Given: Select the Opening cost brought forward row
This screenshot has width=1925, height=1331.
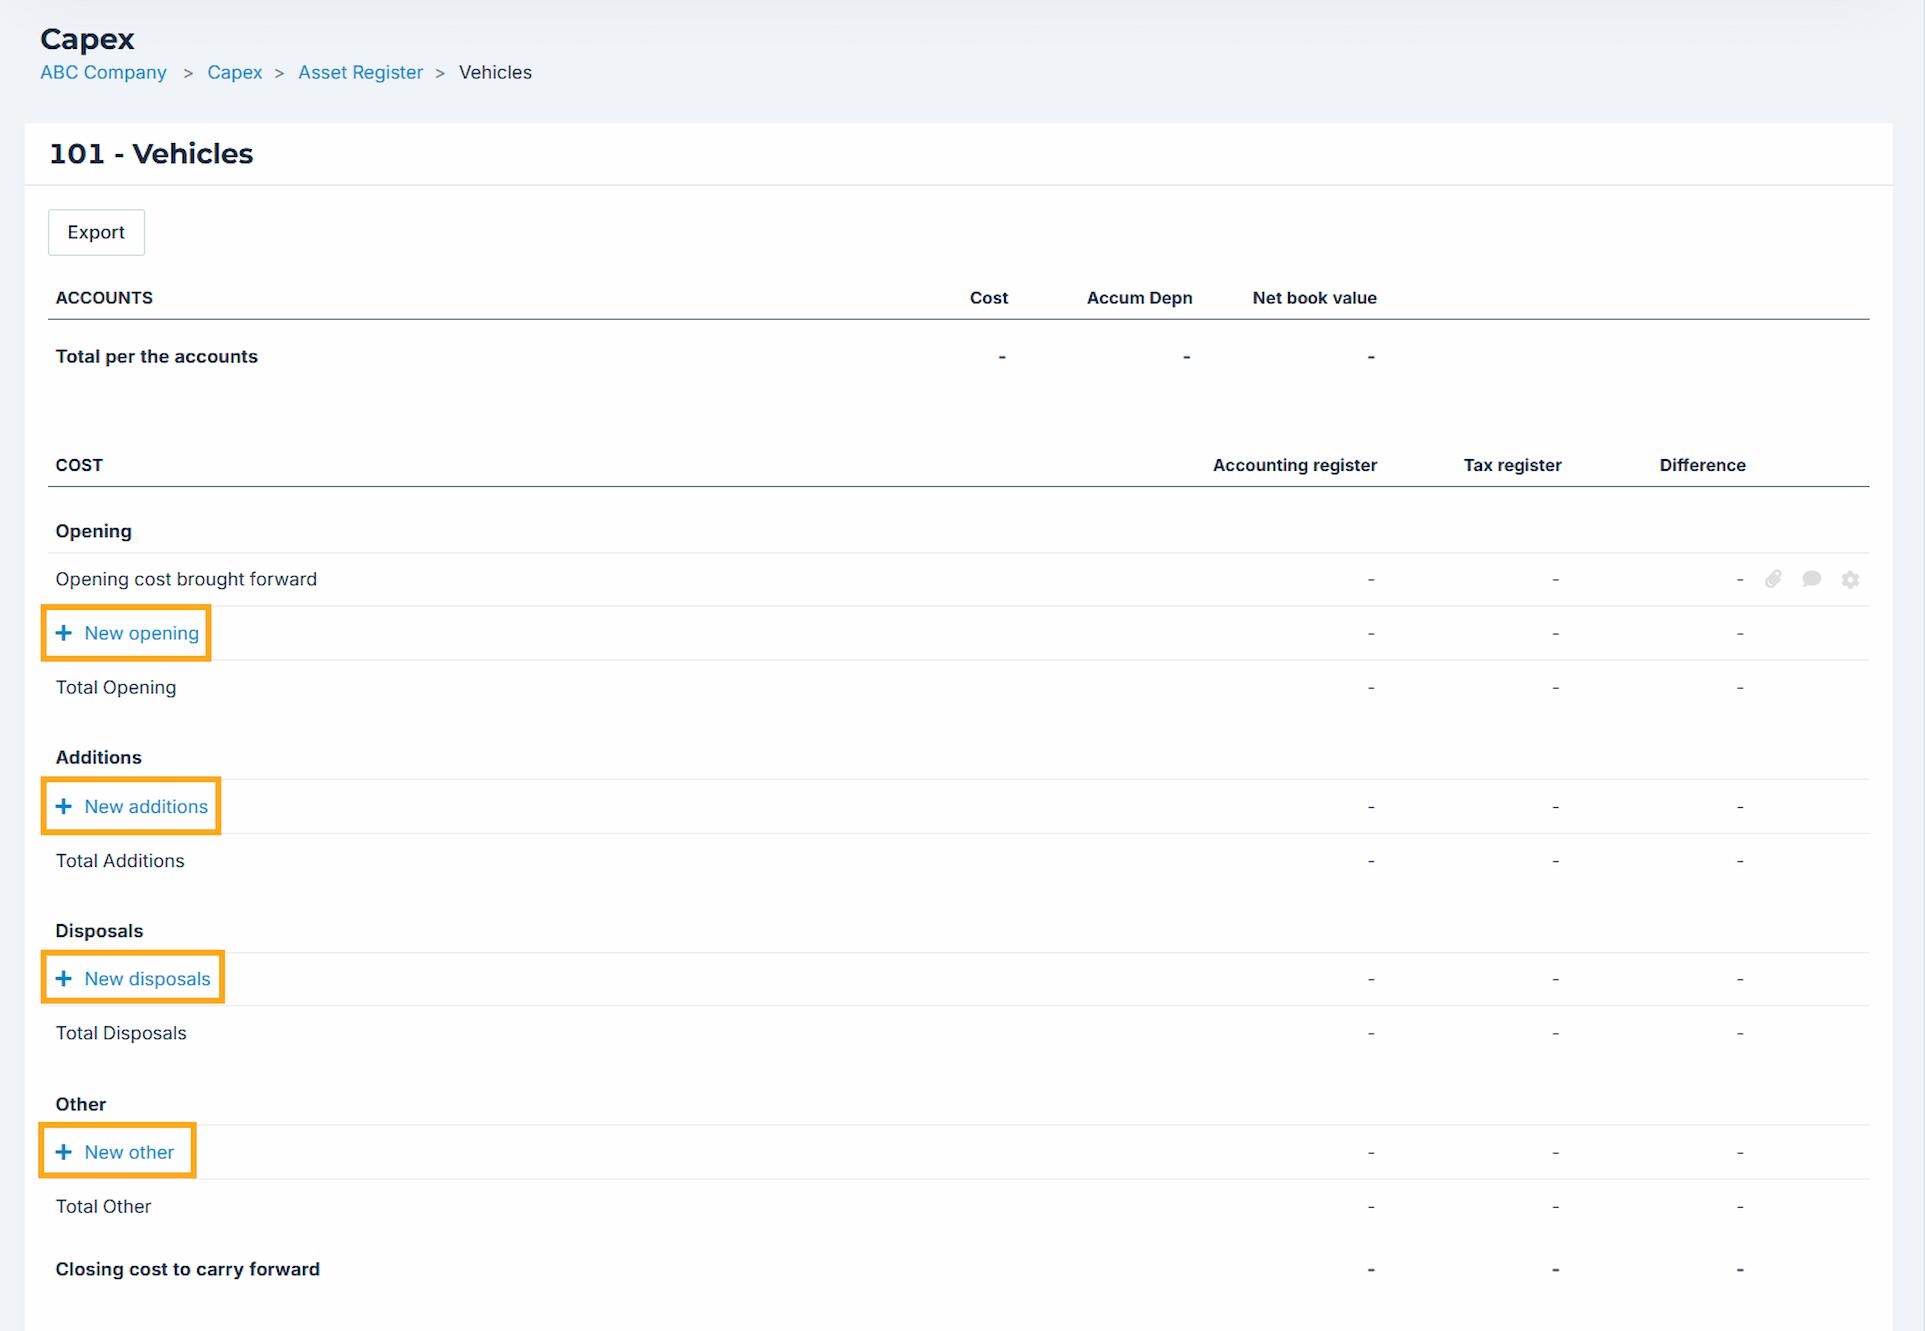Looking at the screenshot, I should [x=186, y=579].
